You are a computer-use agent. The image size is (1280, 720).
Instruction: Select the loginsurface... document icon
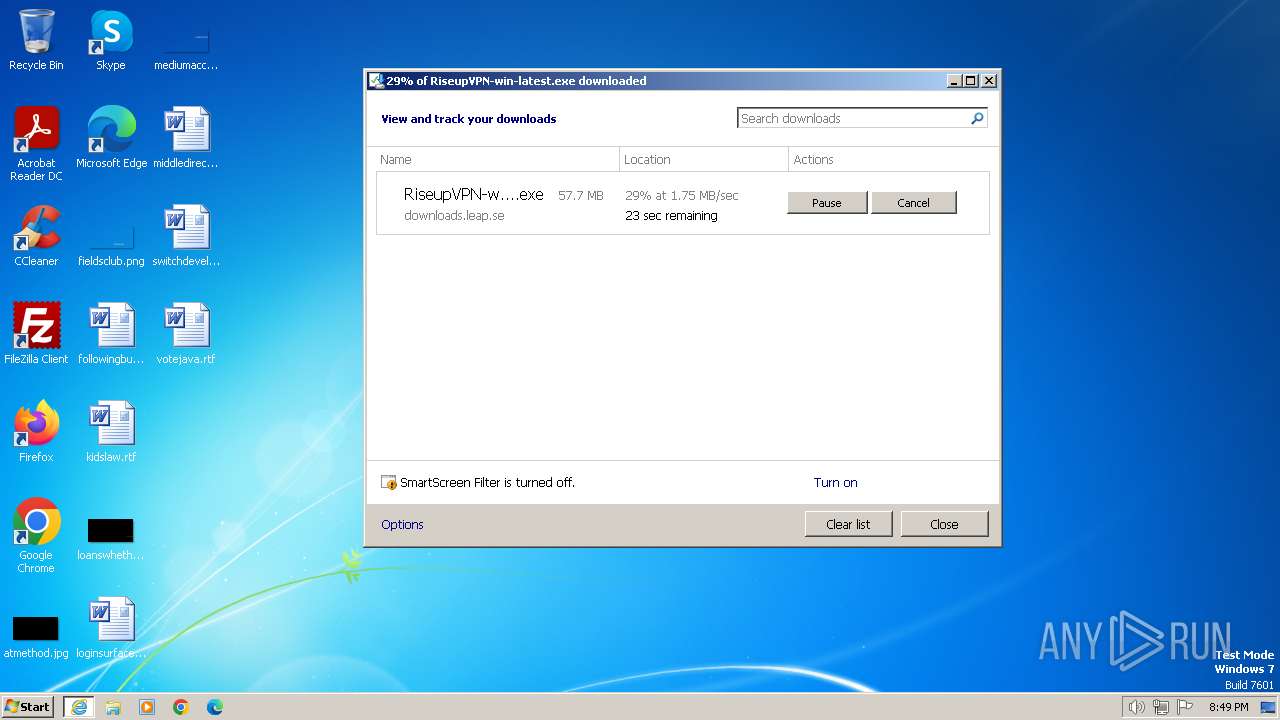111,628
